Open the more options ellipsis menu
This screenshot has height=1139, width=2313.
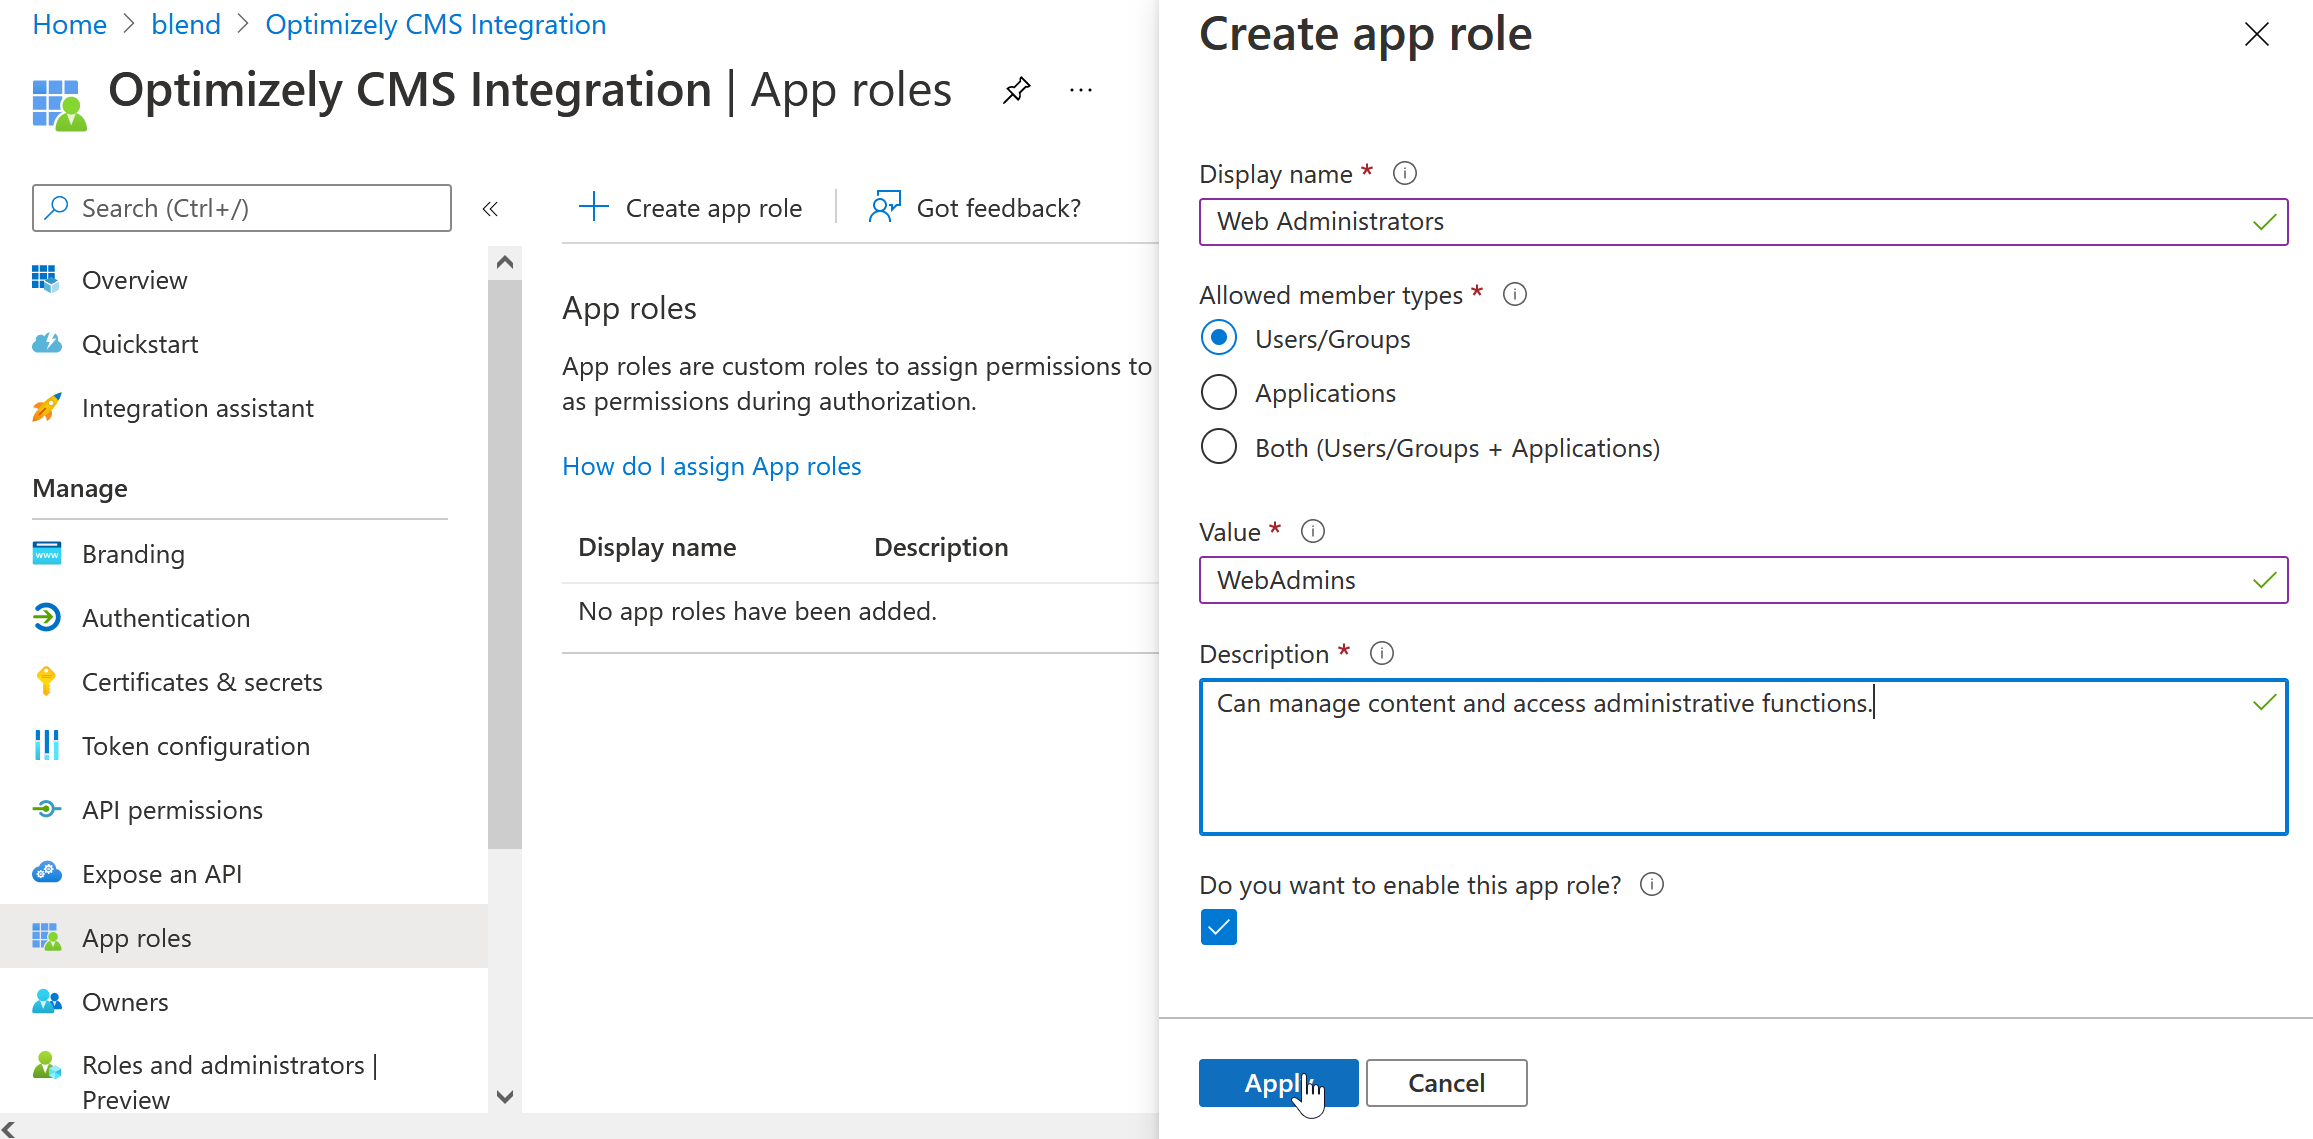point(1081,91)
